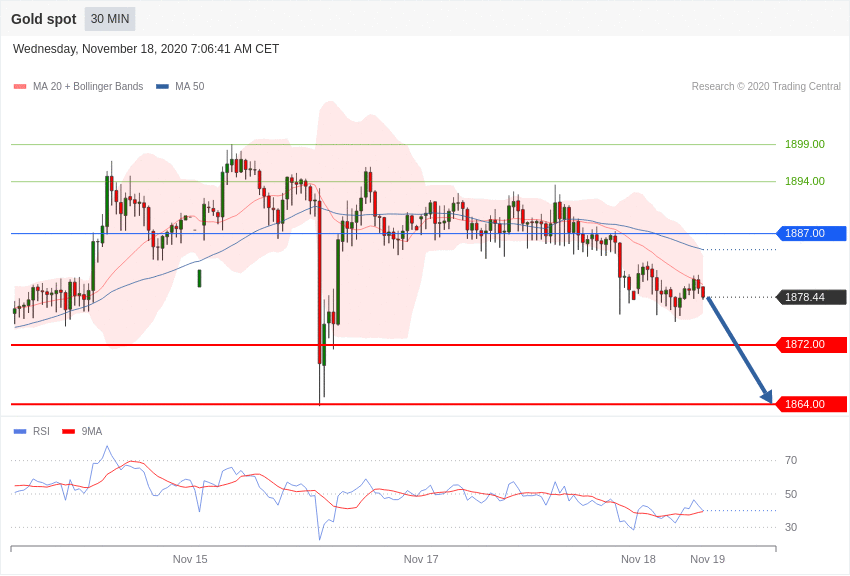Click the 1894.00 resistance level label
The height and width of the screenshot is (576, 850).
pyautogui.click(x=804, y=181)
